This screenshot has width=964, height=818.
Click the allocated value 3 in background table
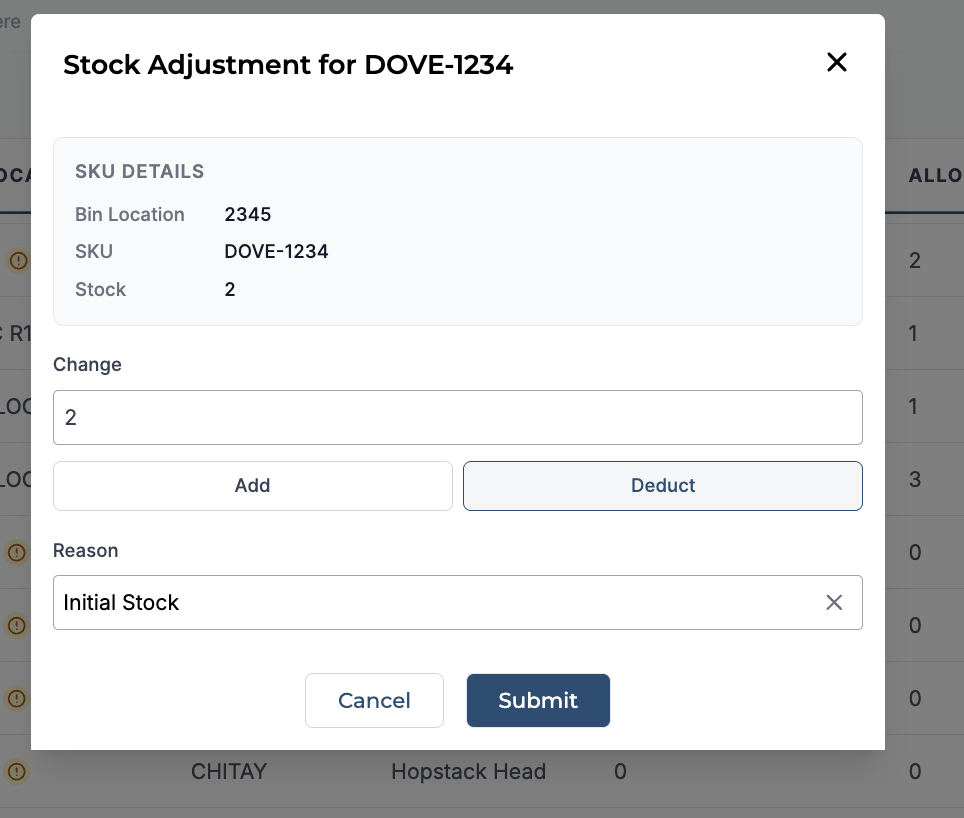click(x=915, y=479)
